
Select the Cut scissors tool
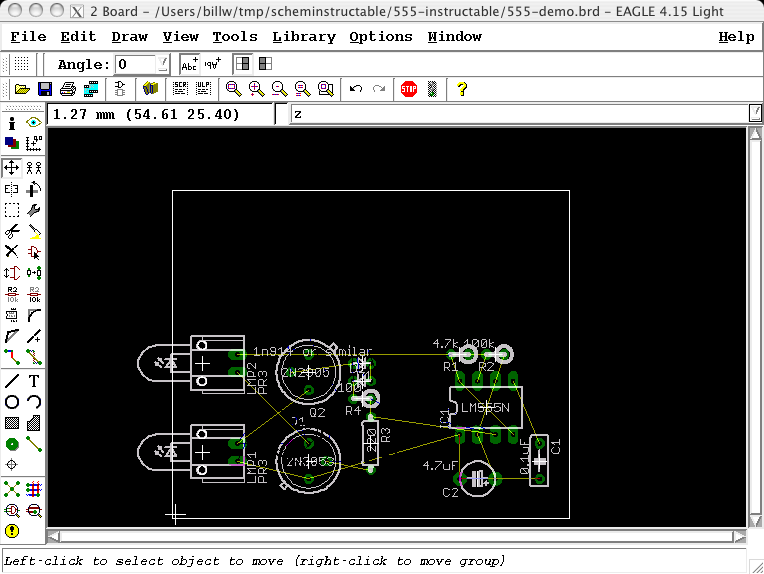tap(12, 231)
